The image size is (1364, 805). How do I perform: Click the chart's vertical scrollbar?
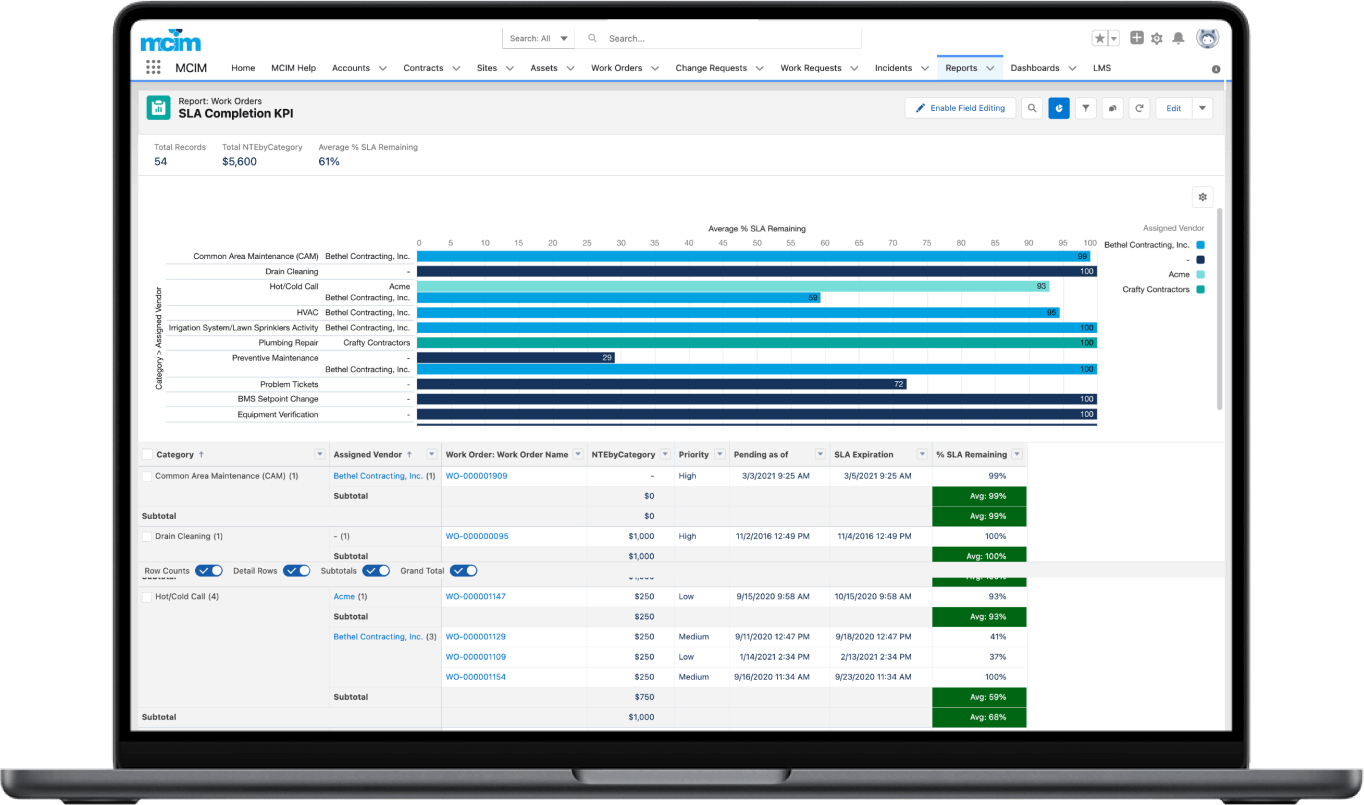1219,308
